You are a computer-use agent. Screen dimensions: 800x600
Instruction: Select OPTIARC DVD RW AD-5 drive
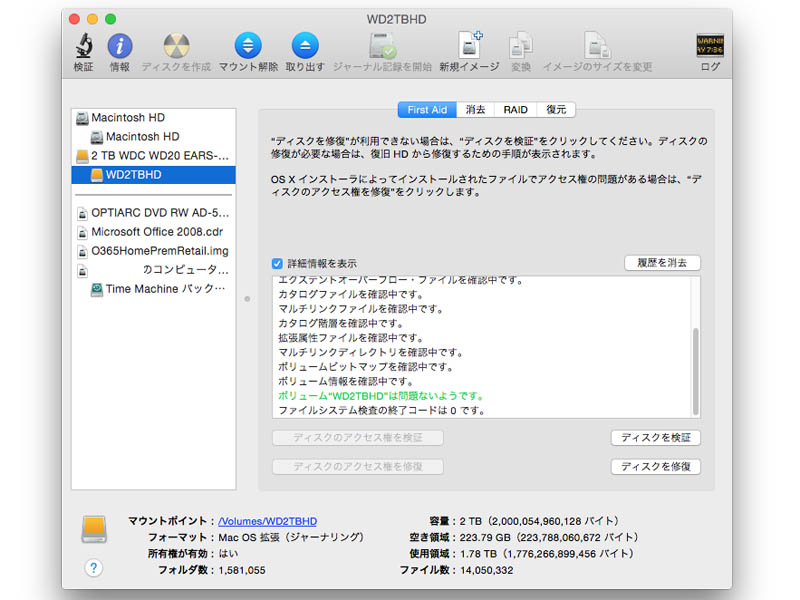click(154, 213)
